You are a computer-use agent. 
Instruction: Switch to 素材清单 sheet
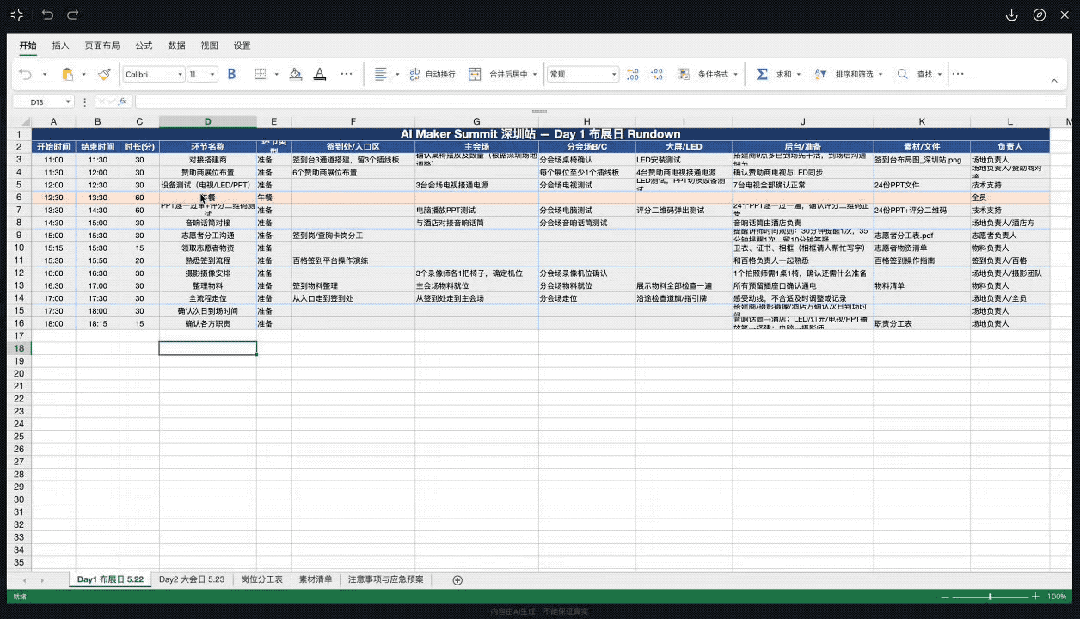(x=315, y=580)
